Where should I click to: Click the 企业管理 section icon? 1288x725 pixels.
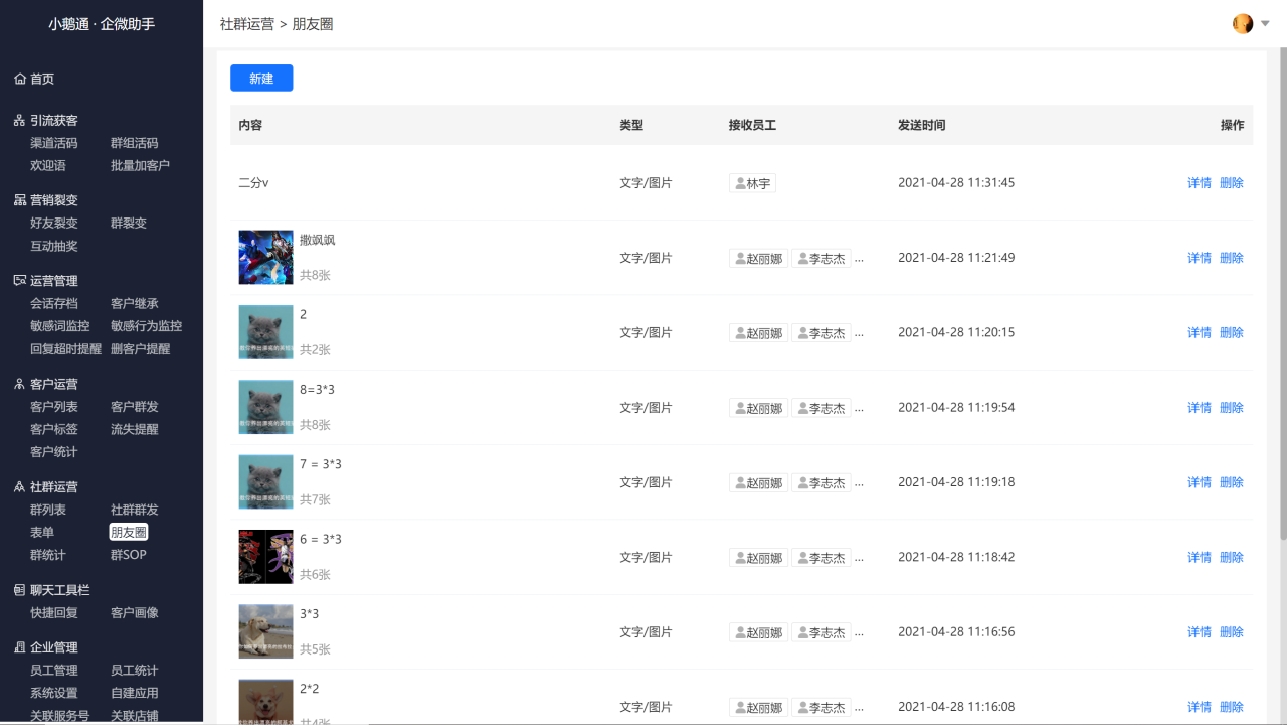pyautogui.click(x=20, y=647)
